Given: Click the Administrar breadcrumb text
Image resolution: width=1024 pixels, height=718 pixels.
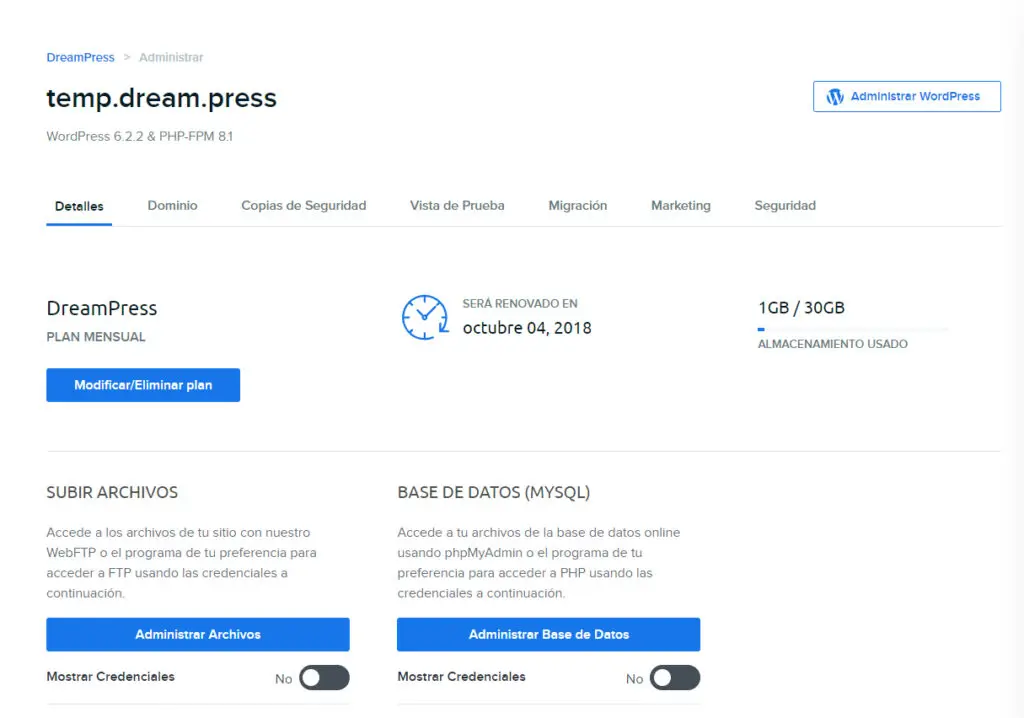Looking at the screenshot, I should 171,57.
